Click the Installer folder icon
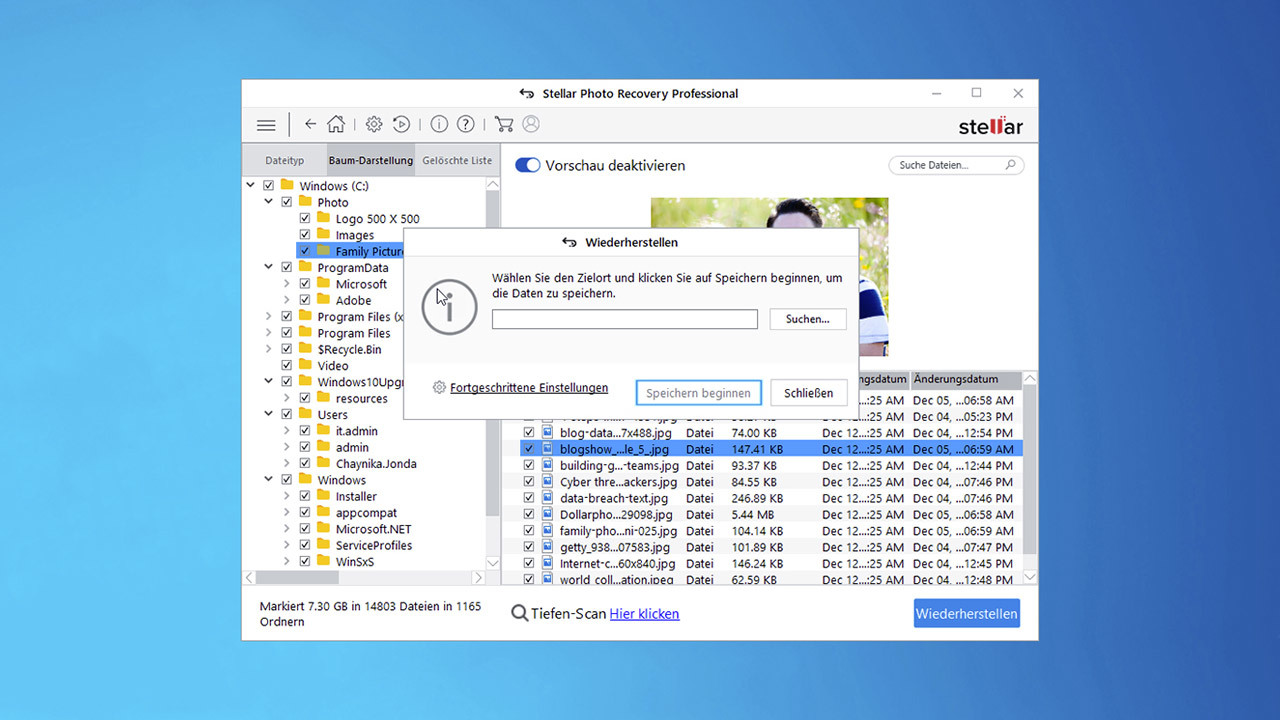Viewport: 1280px width, 720px height. 323,495
